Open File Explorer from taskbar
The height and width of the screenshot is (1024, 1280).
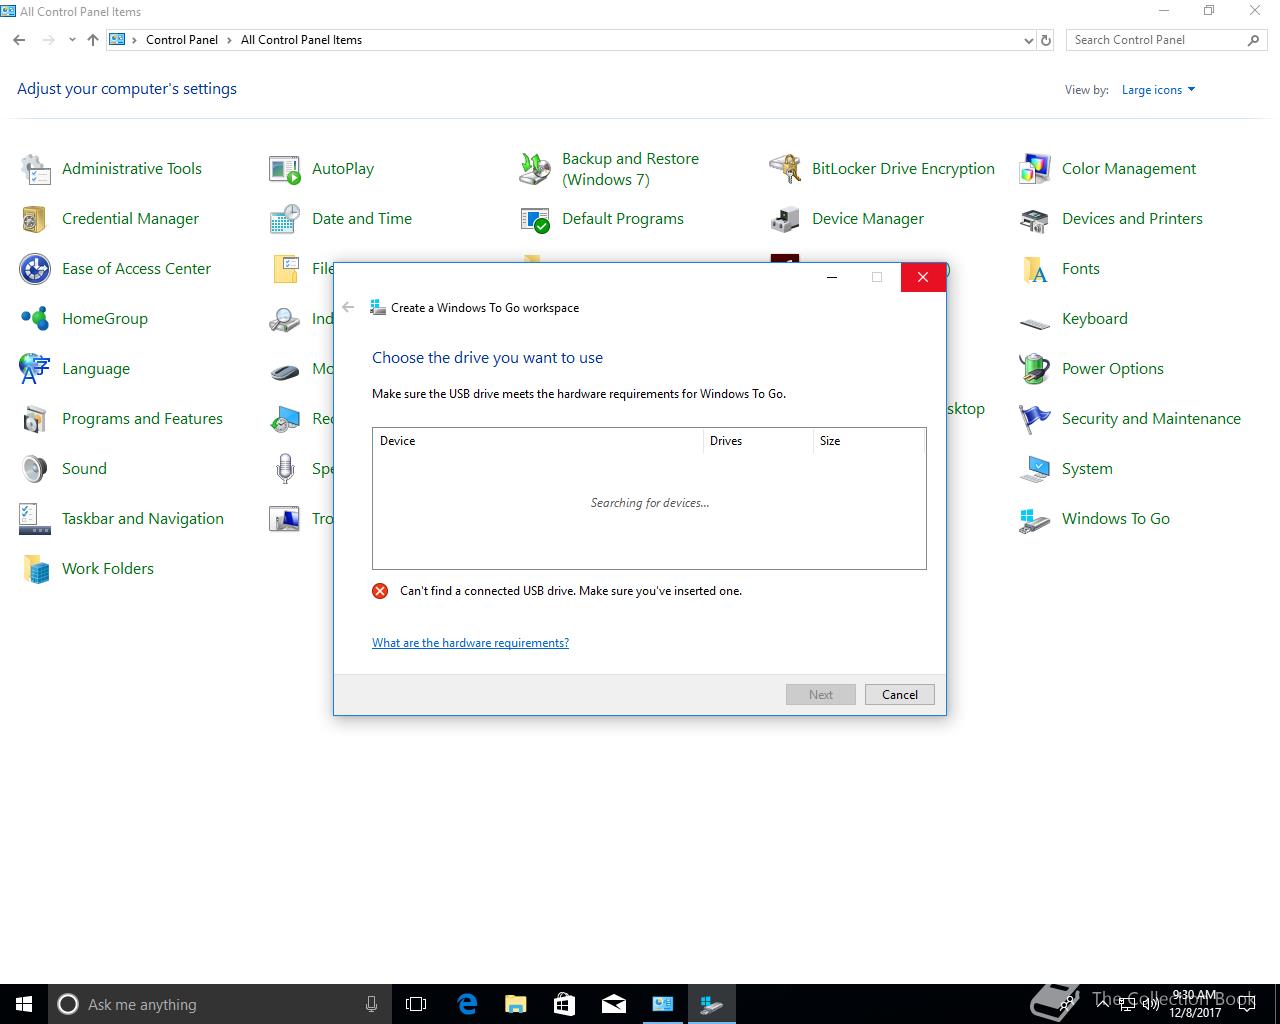tap(516, 1004)
